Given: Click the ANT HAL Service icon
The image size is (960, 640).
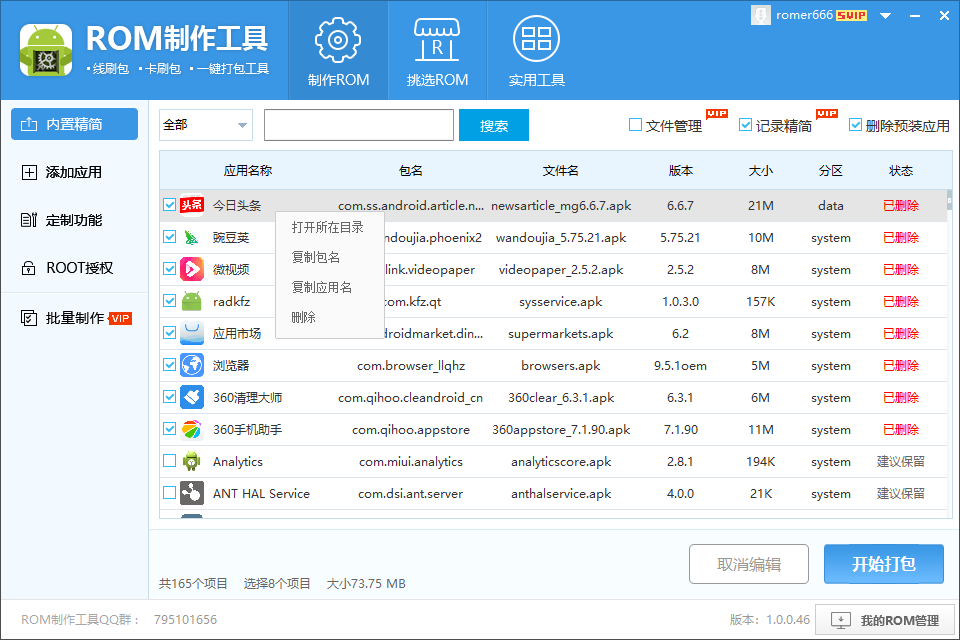Looking at the screenshot, I should (x=192, y=494).
